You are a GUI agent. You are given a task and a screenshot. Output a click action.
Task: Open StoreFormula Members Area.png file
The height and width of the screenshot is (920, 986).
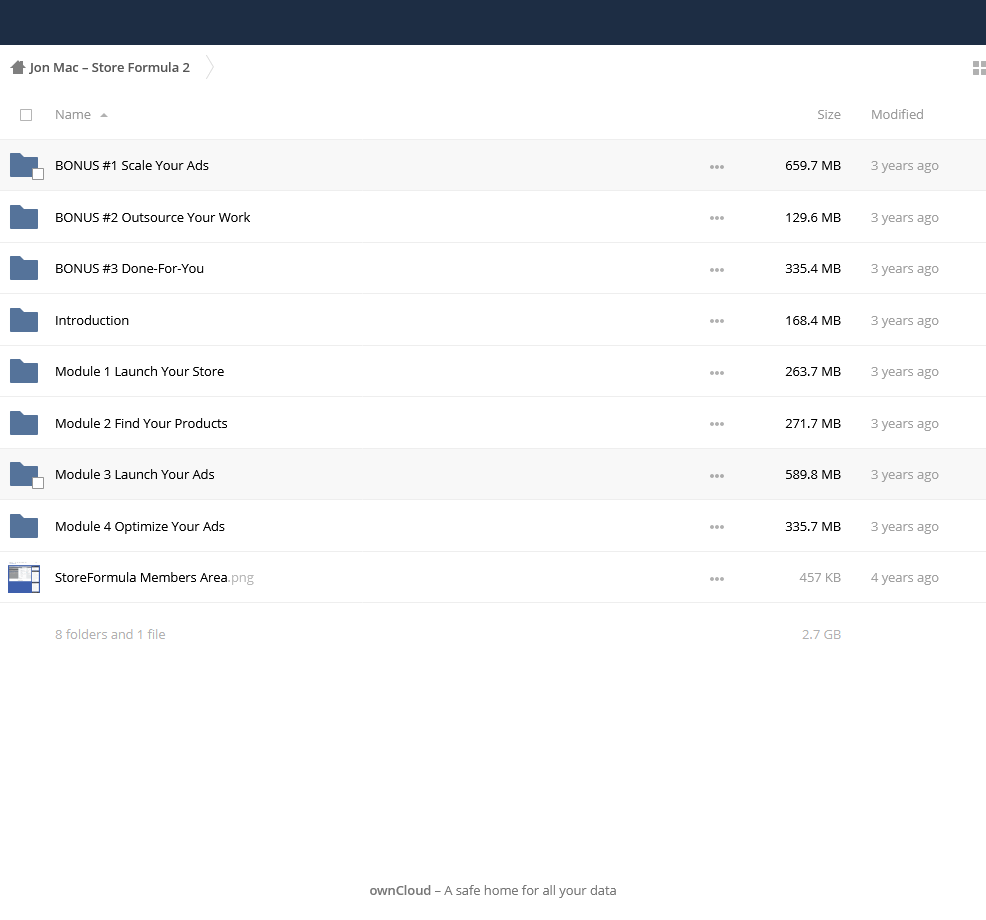[x=154, y=577]
